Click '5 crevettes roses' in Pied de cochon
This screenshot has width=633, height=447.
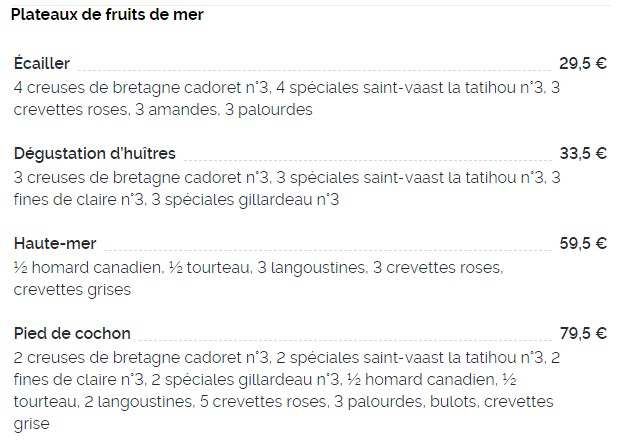click(263, 402)
